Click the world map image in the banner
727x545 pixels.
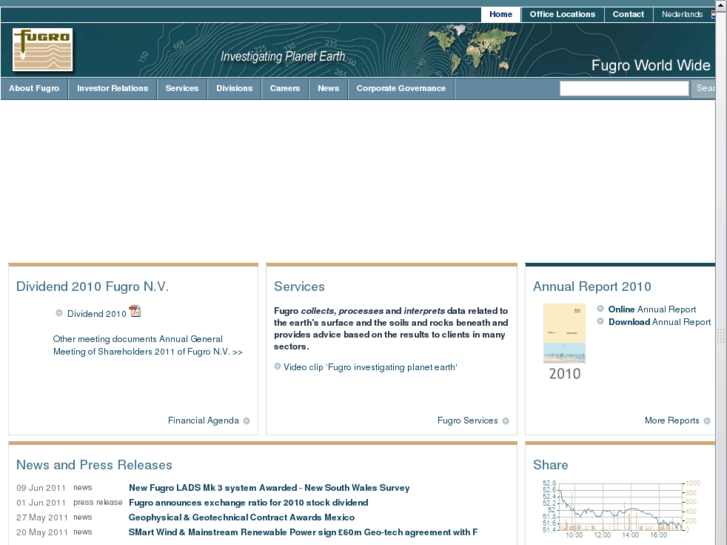[473, 49]
